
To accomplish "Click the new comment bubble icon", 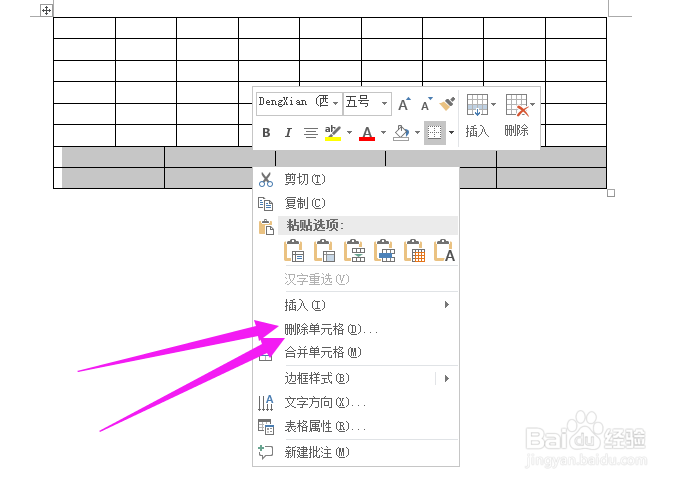I will (x=266, y=452).
